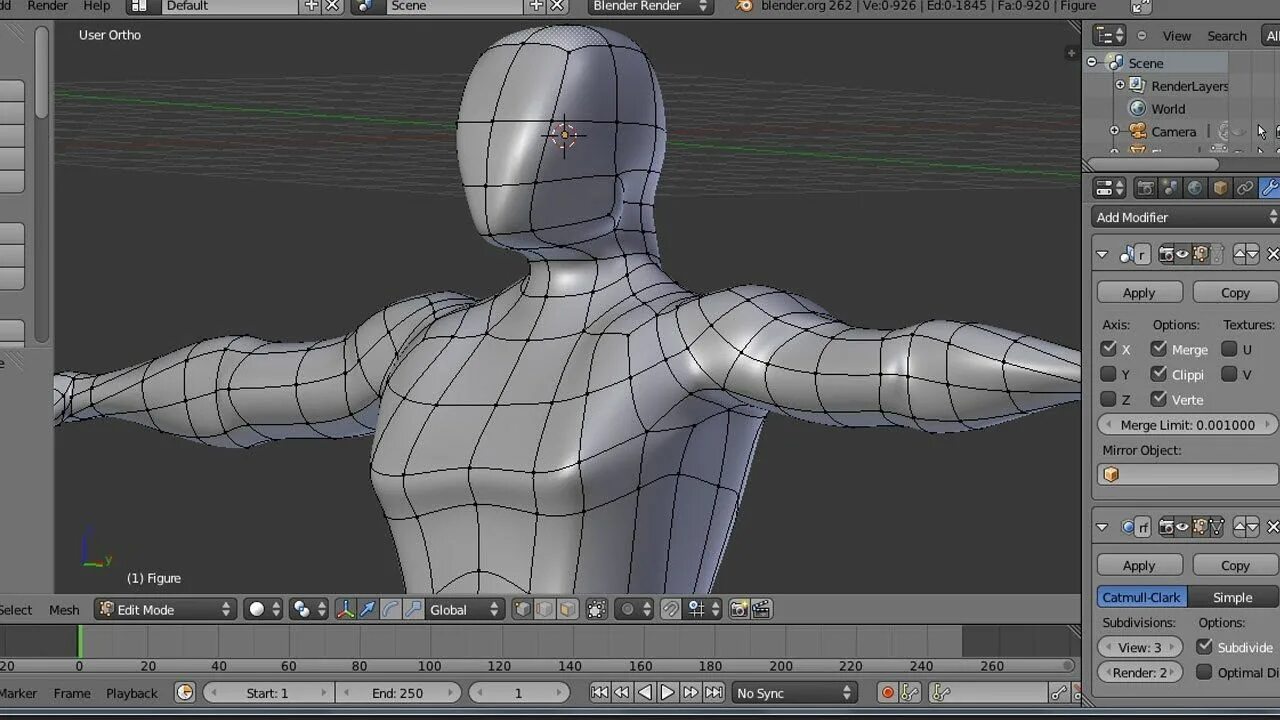
Task: Open the Global orientation dropdown
Action: tap(465, 609)
